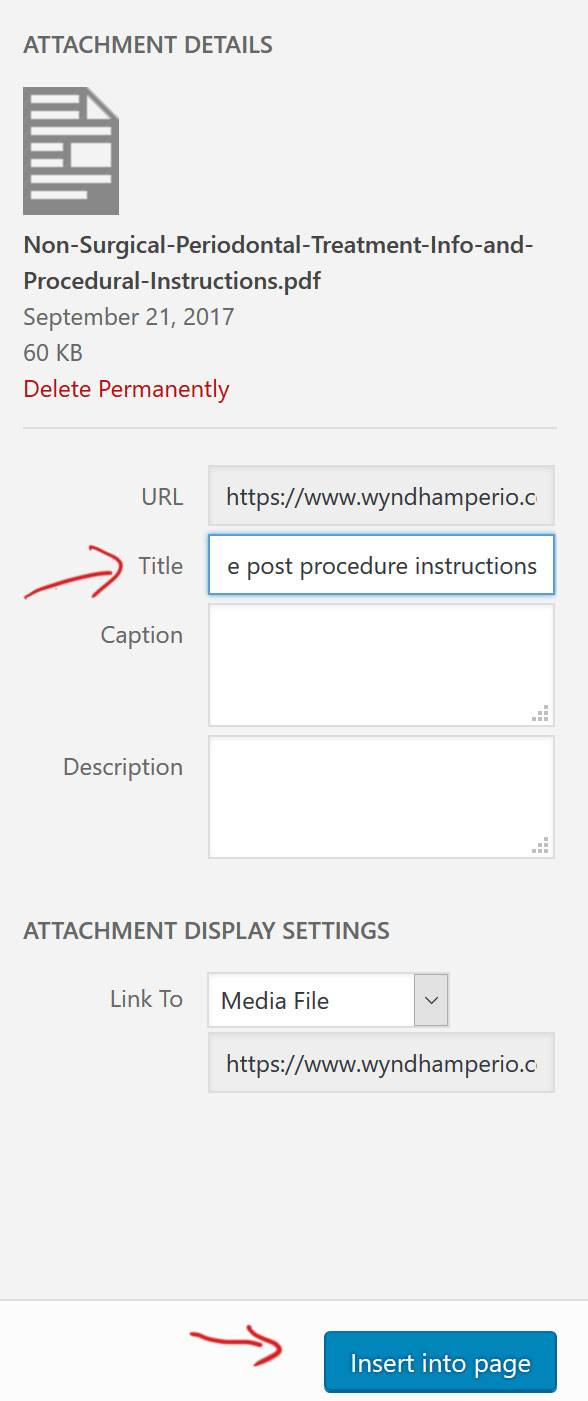Click the PDF document file icon
Screen dimensions: 588x1401
coord(71,151)
